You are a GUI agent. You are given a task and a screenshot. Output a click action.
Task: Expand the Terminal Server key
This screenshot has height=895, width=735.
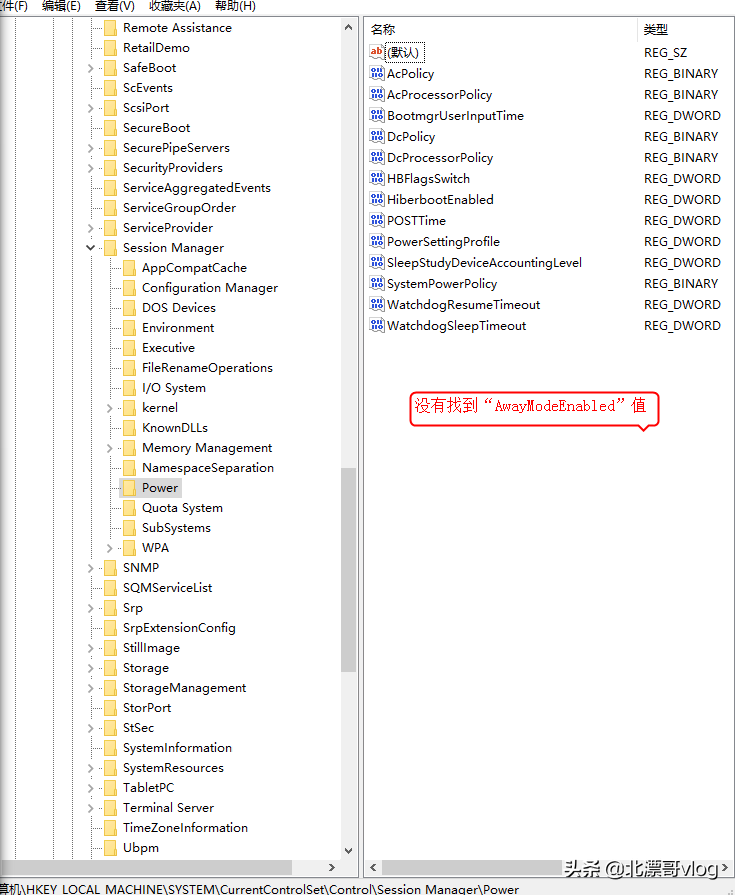[x=90, y=808]
